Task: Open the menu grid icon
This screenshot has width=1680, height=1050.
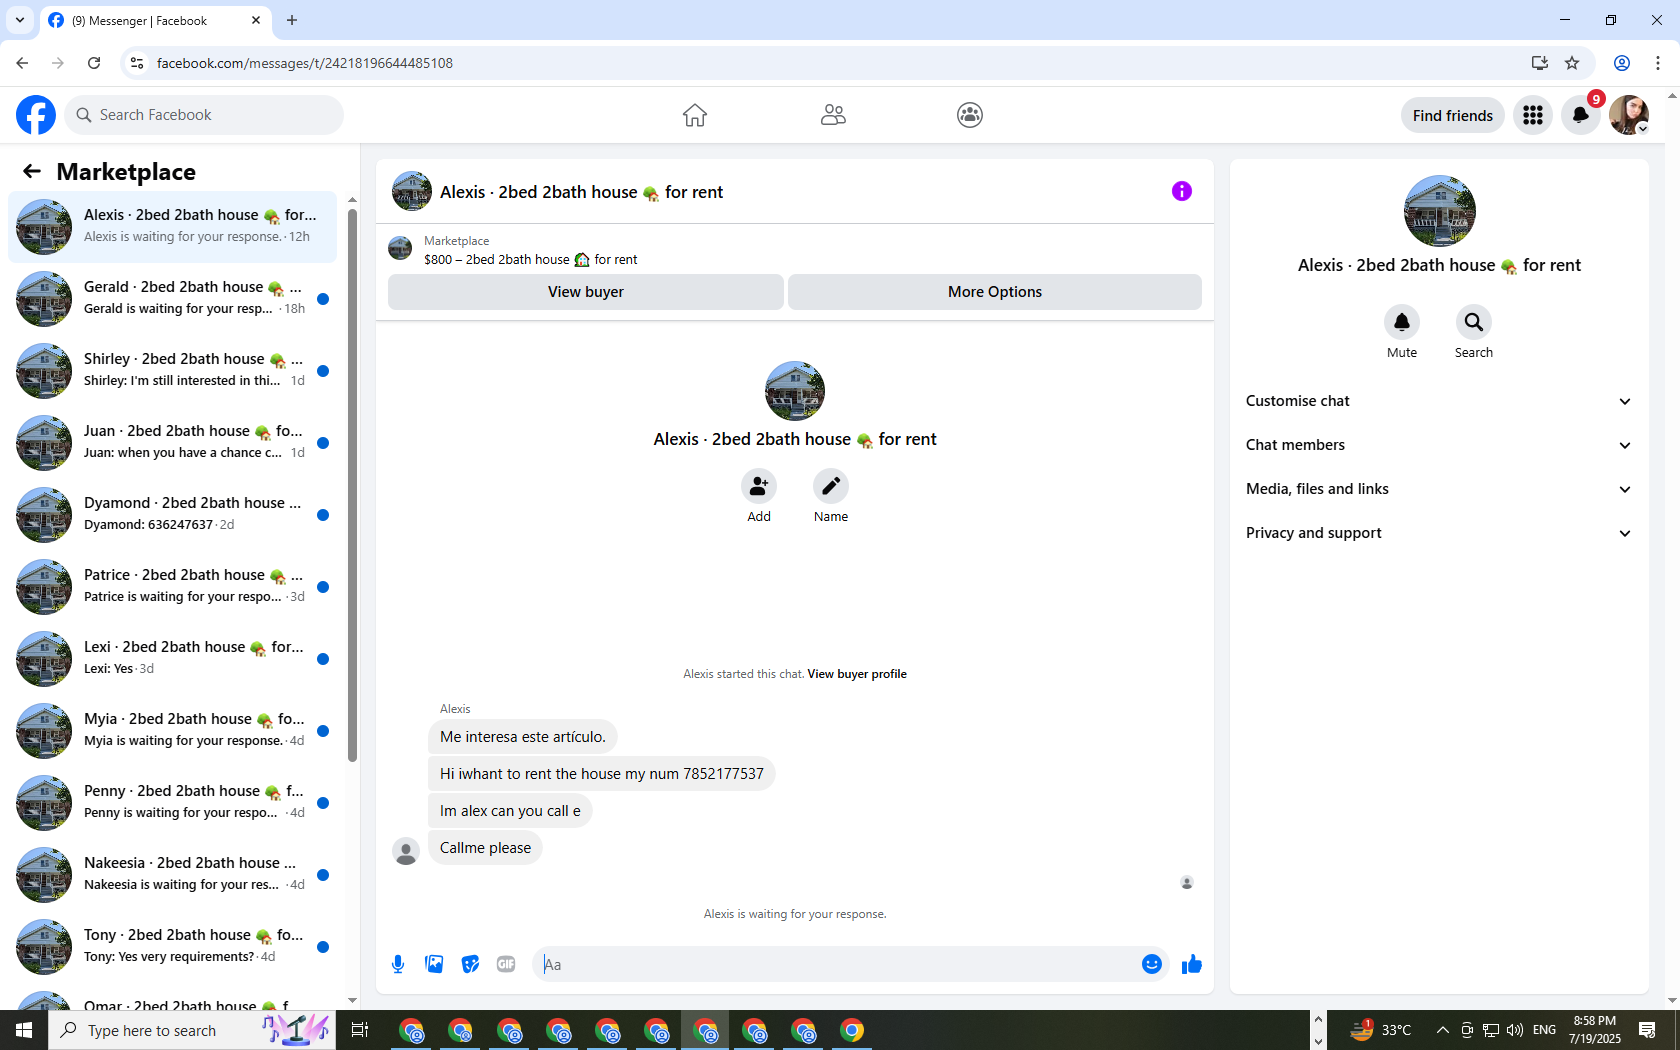Action: click(1533, 115)
